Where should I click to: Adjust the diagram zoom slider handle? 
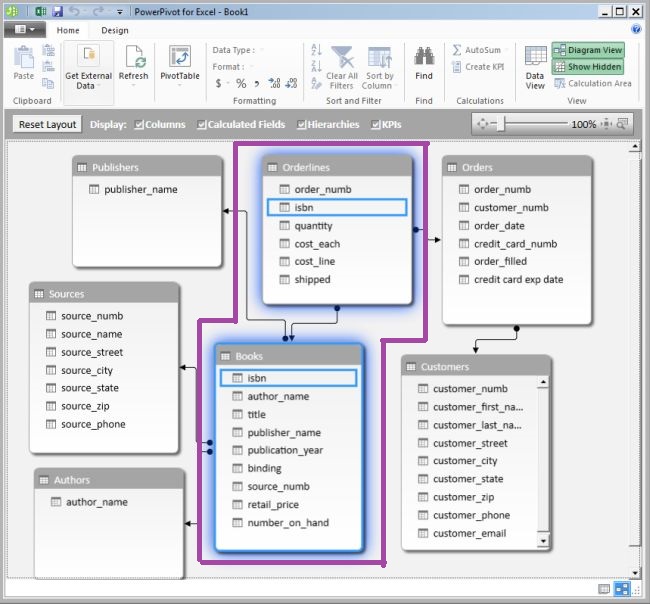[x=501, y=124]
